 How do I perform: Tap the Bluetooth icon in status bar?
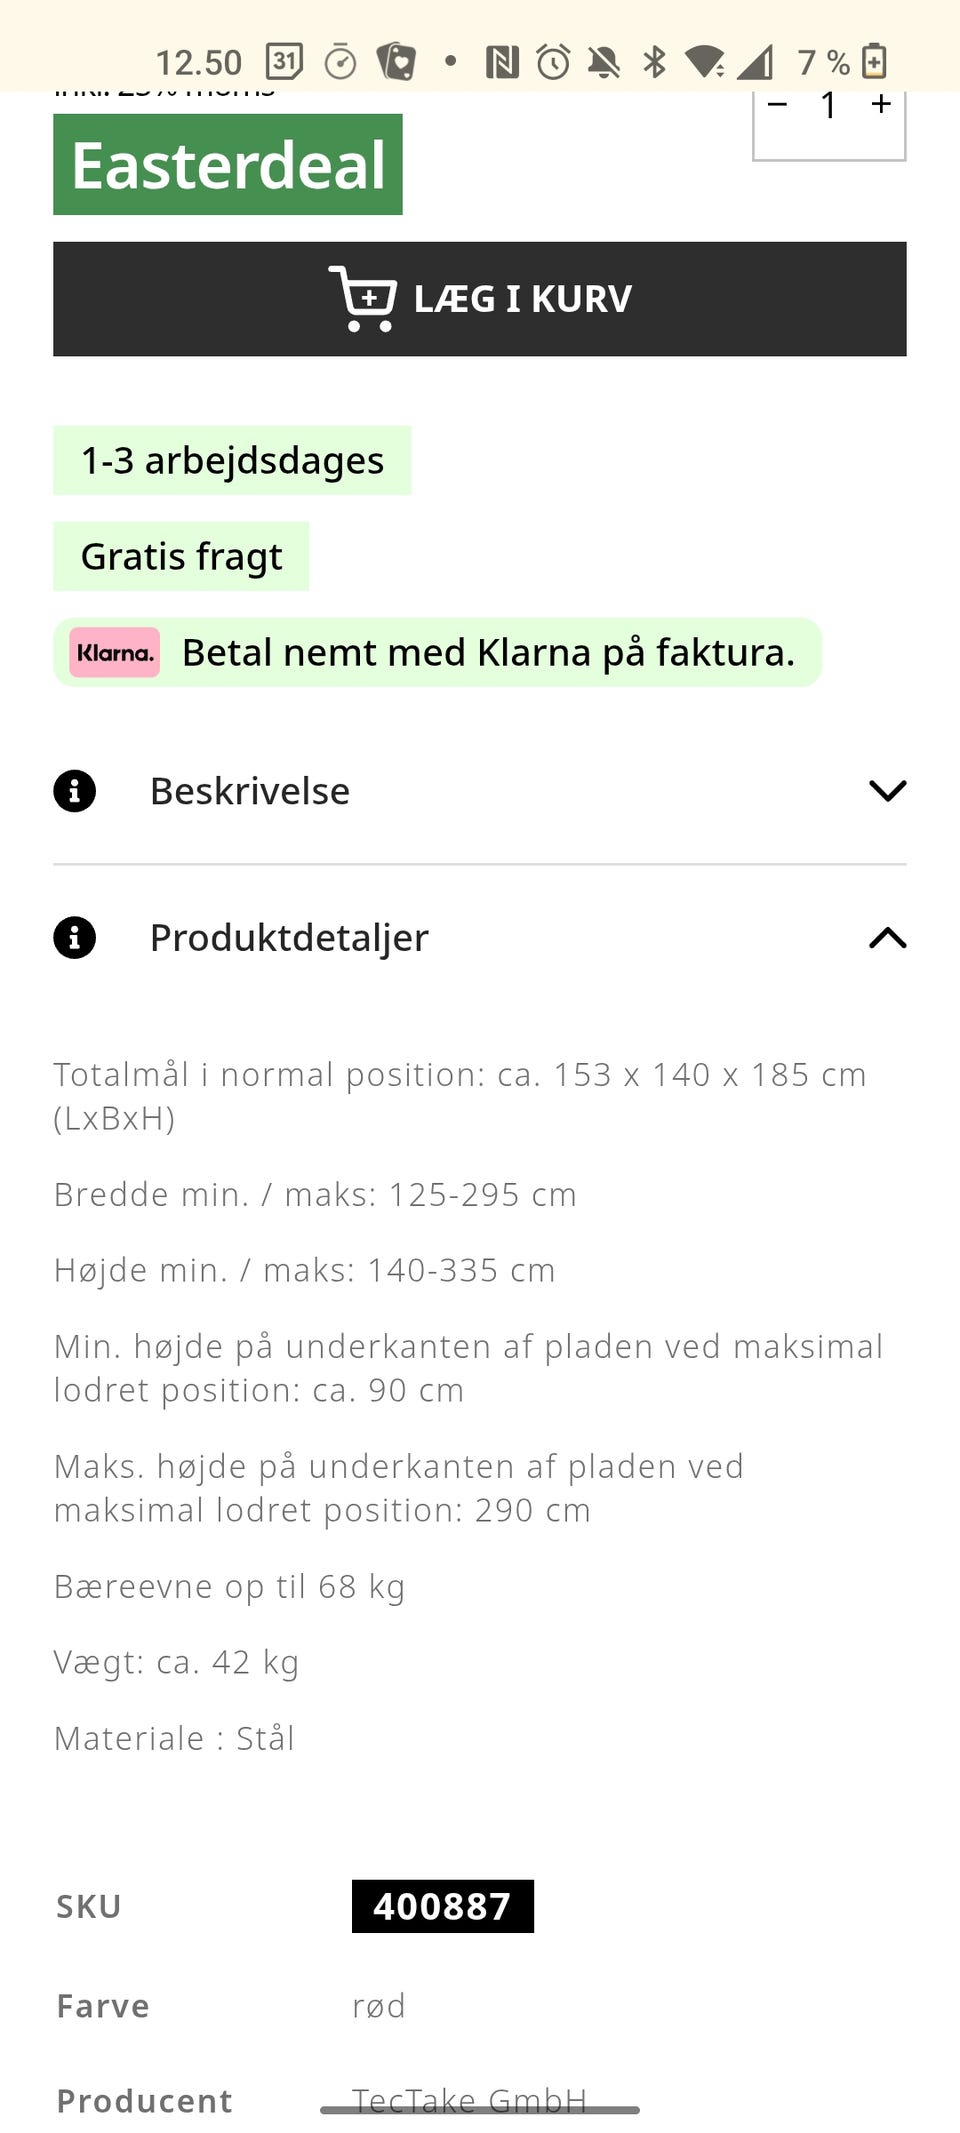point(654,62)
